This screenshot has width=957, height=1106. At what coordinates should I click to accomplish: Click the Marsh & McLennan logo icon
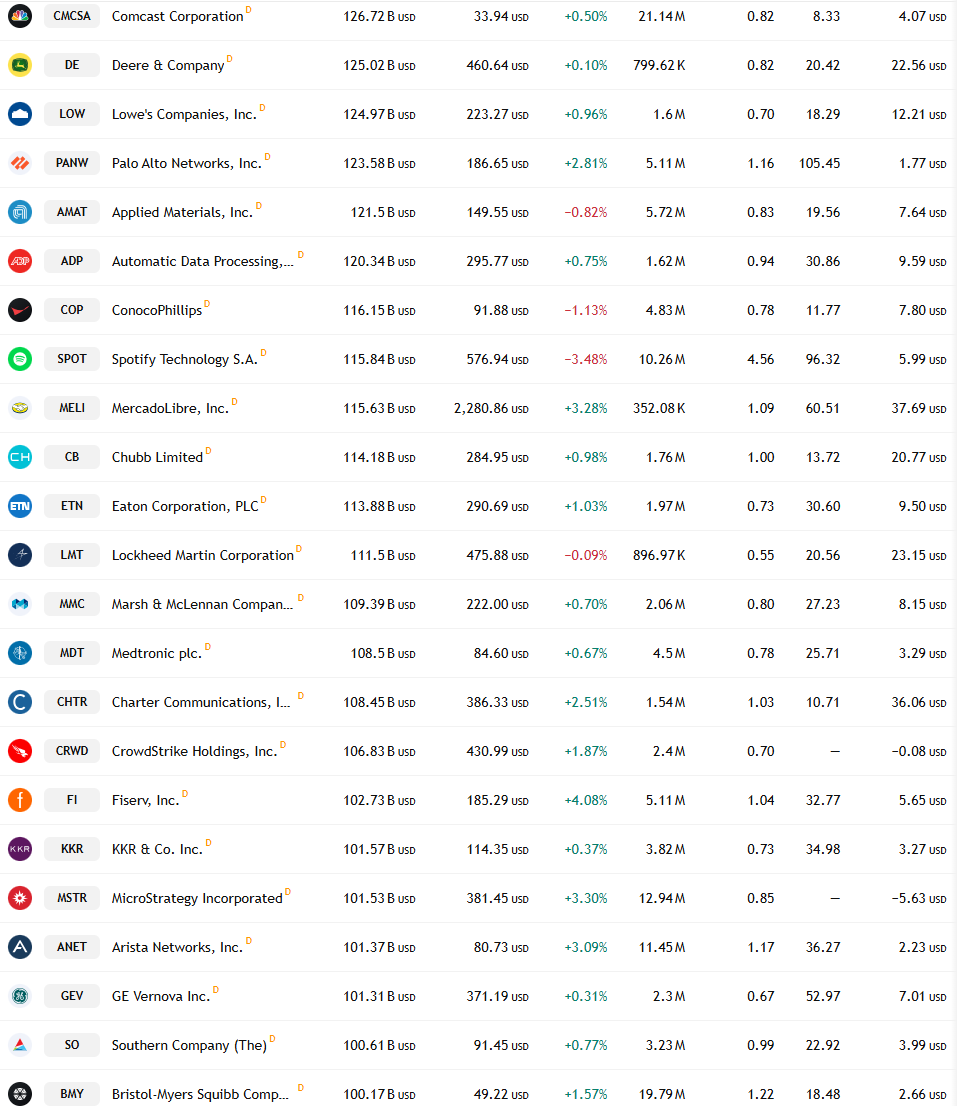point(20,604)
